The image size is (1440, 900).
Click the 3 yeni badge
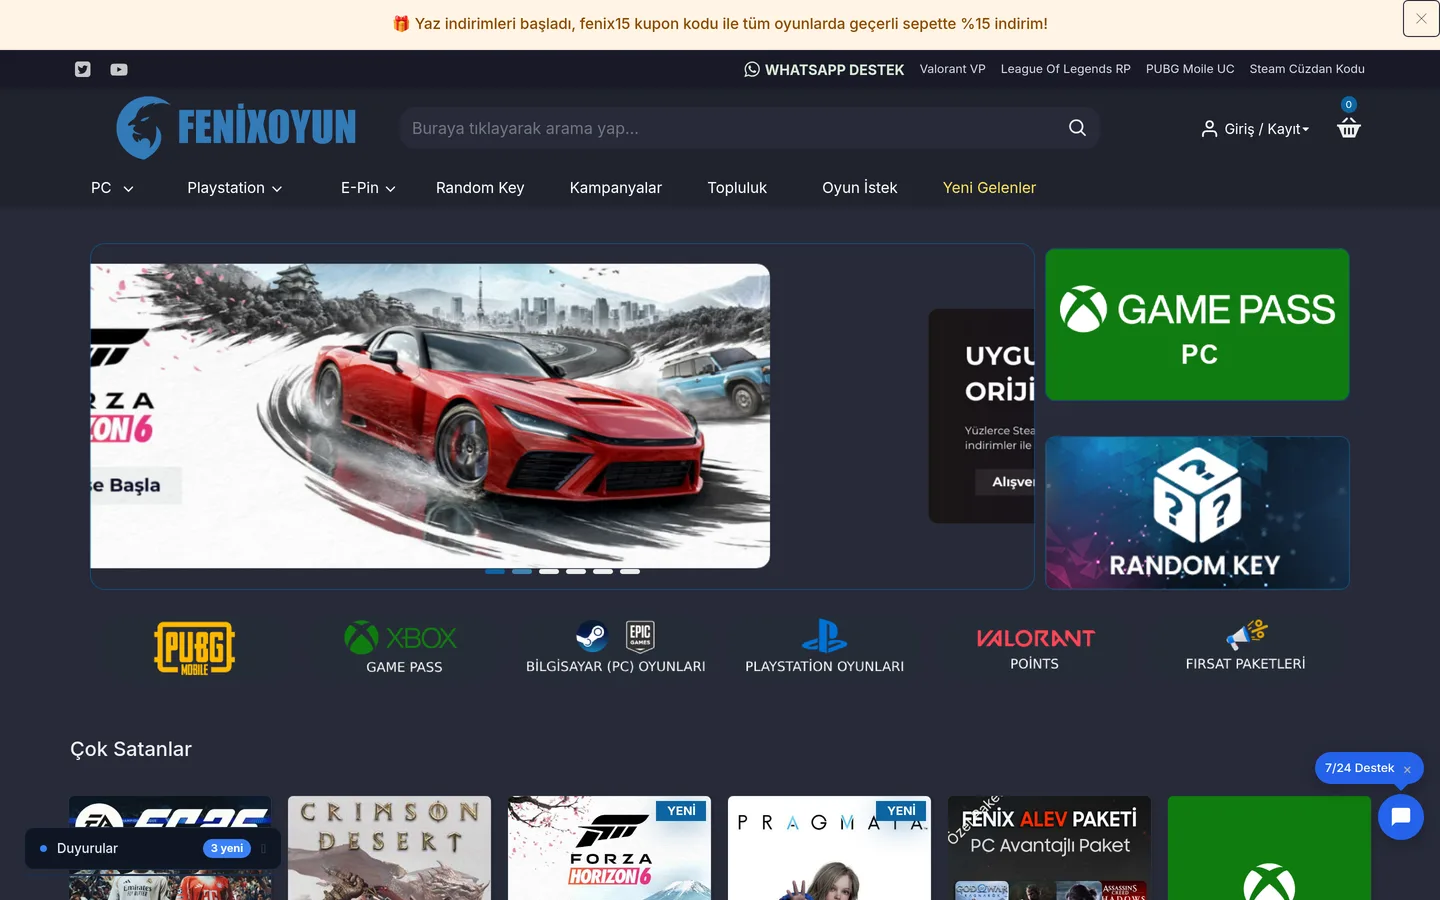pos(227,848)
